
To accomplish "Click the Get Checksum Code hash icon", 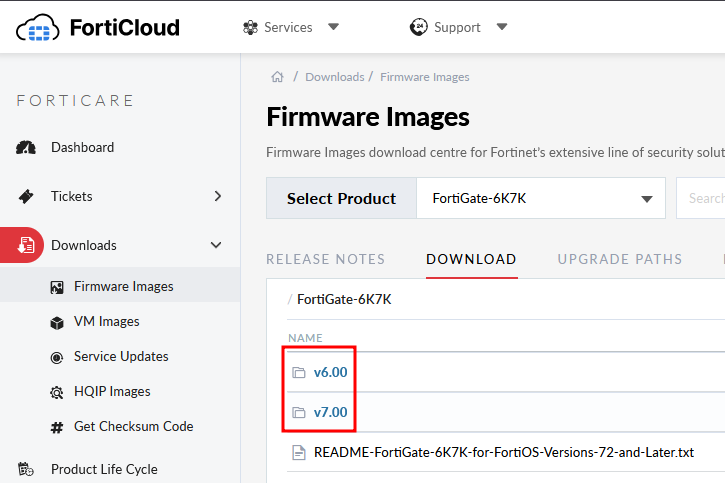I will pyautogui.click(x=56, y=427).
